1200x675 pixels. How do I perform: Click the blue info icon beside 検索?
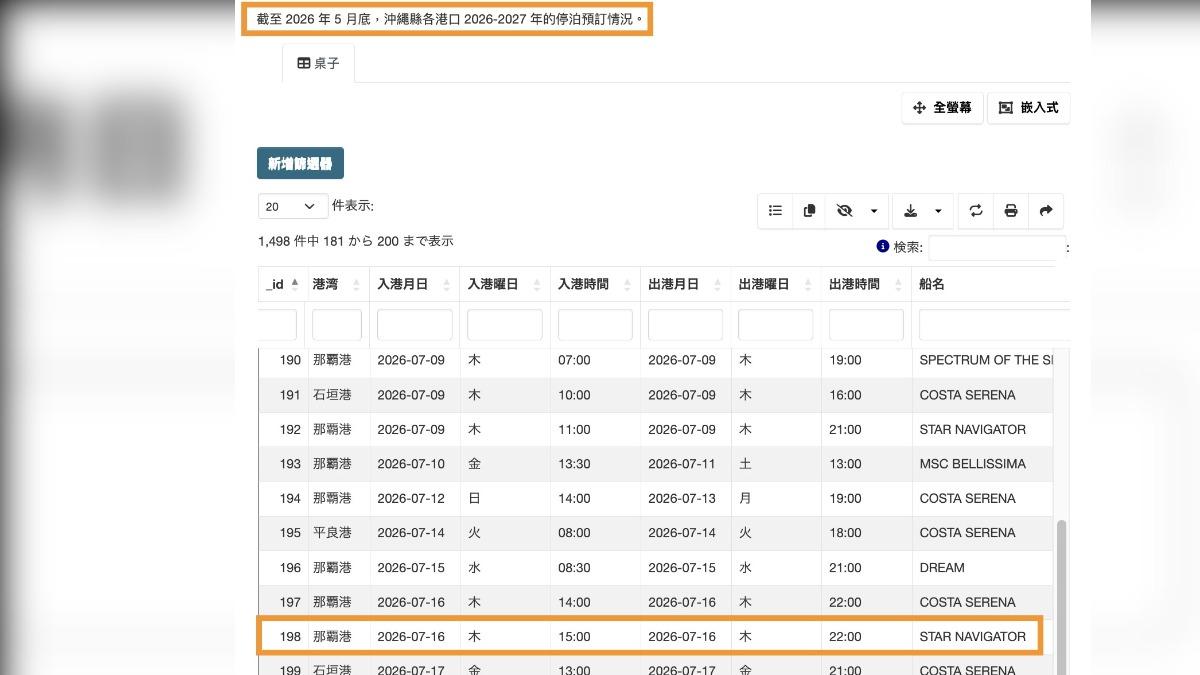(883, 246)
